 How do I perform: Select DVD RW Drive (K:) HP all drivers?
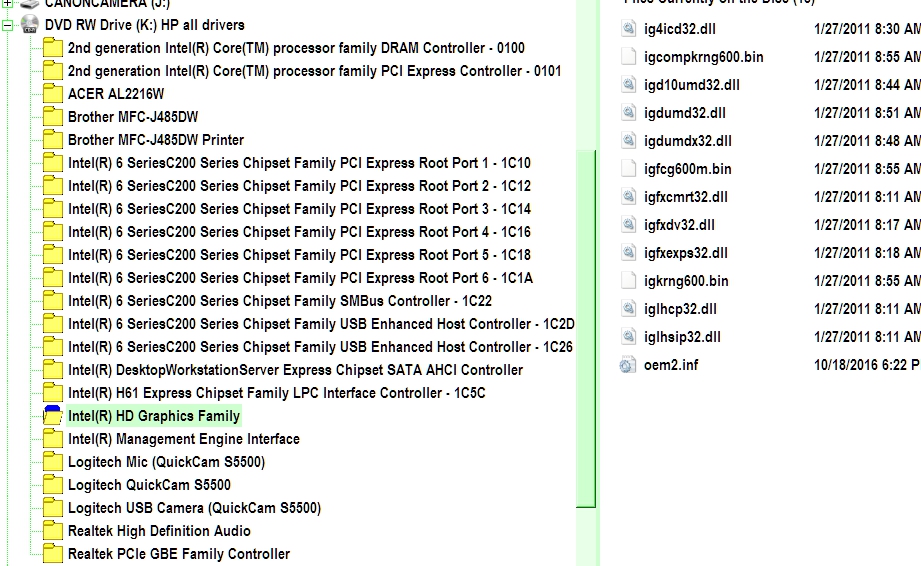pos(144,25)
